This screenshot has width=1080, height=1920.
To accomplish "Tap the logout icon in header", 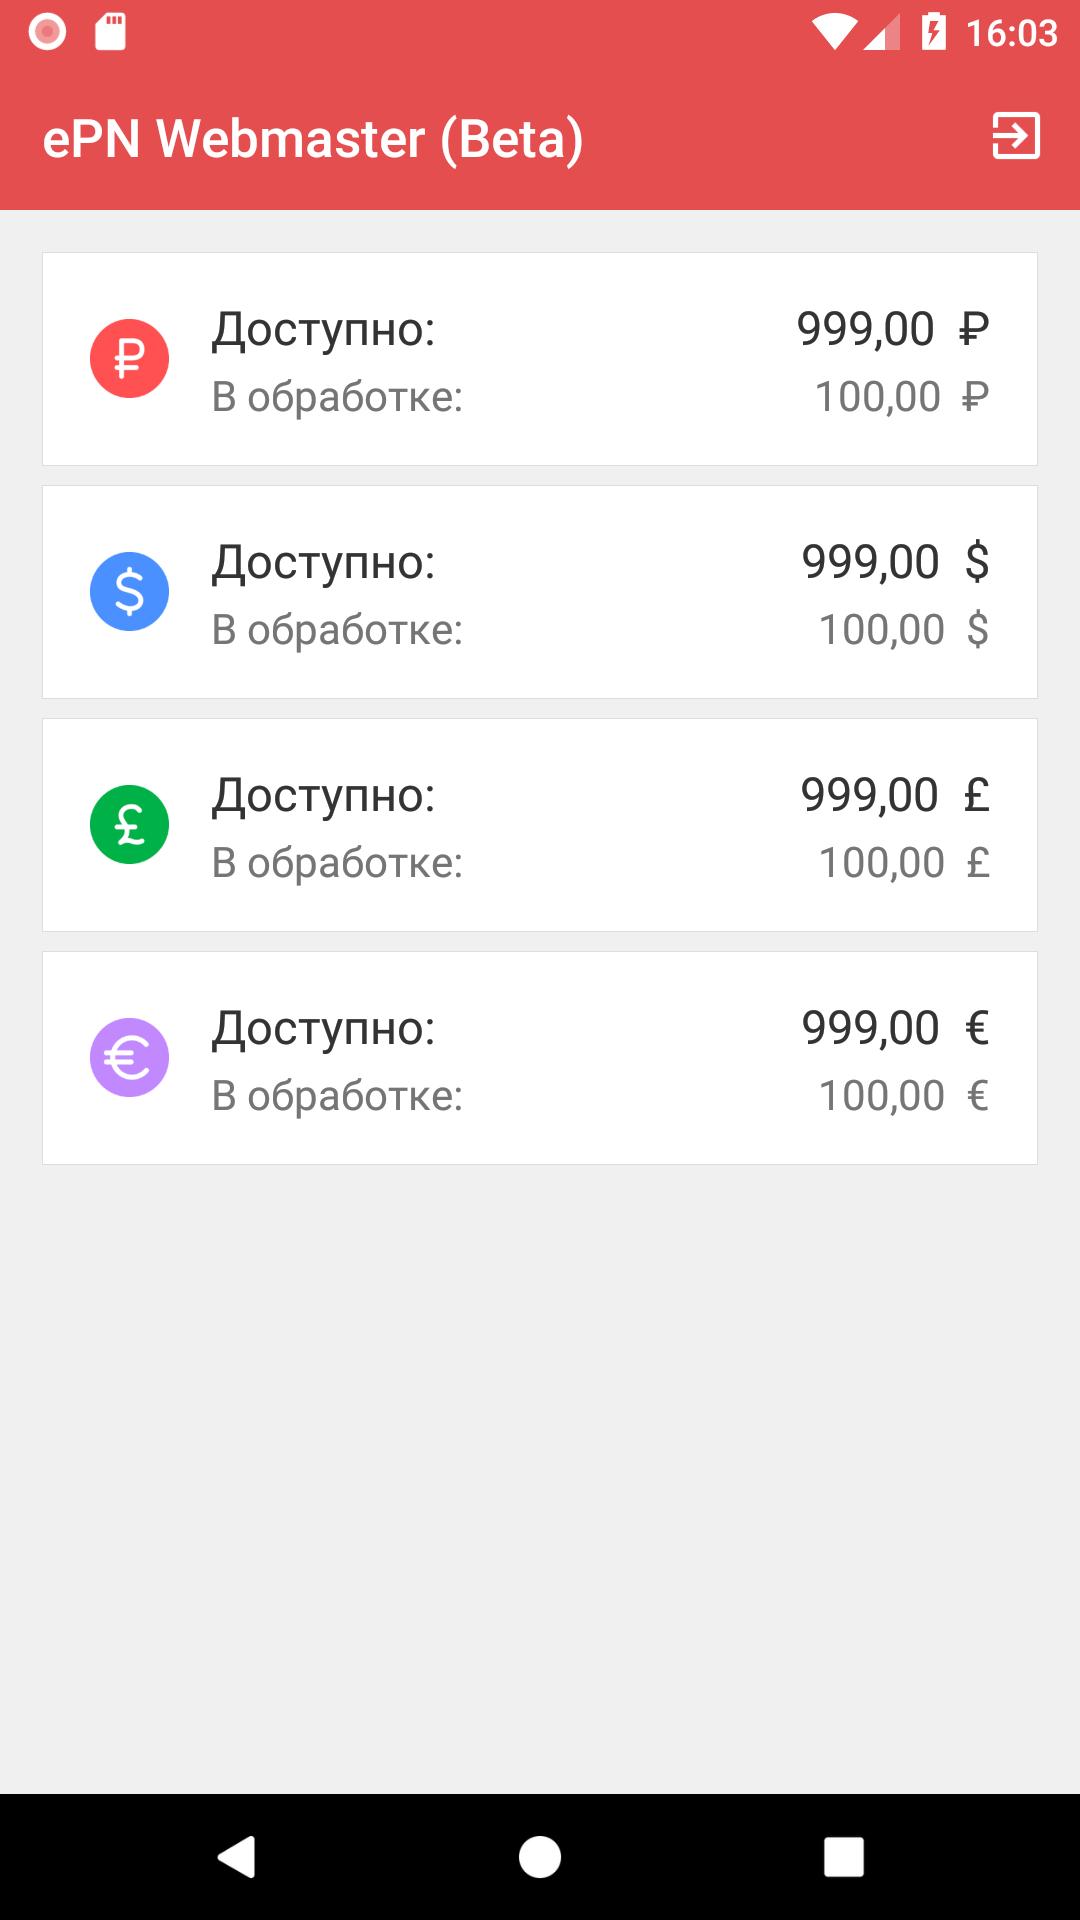I will tap(1016, 136).
